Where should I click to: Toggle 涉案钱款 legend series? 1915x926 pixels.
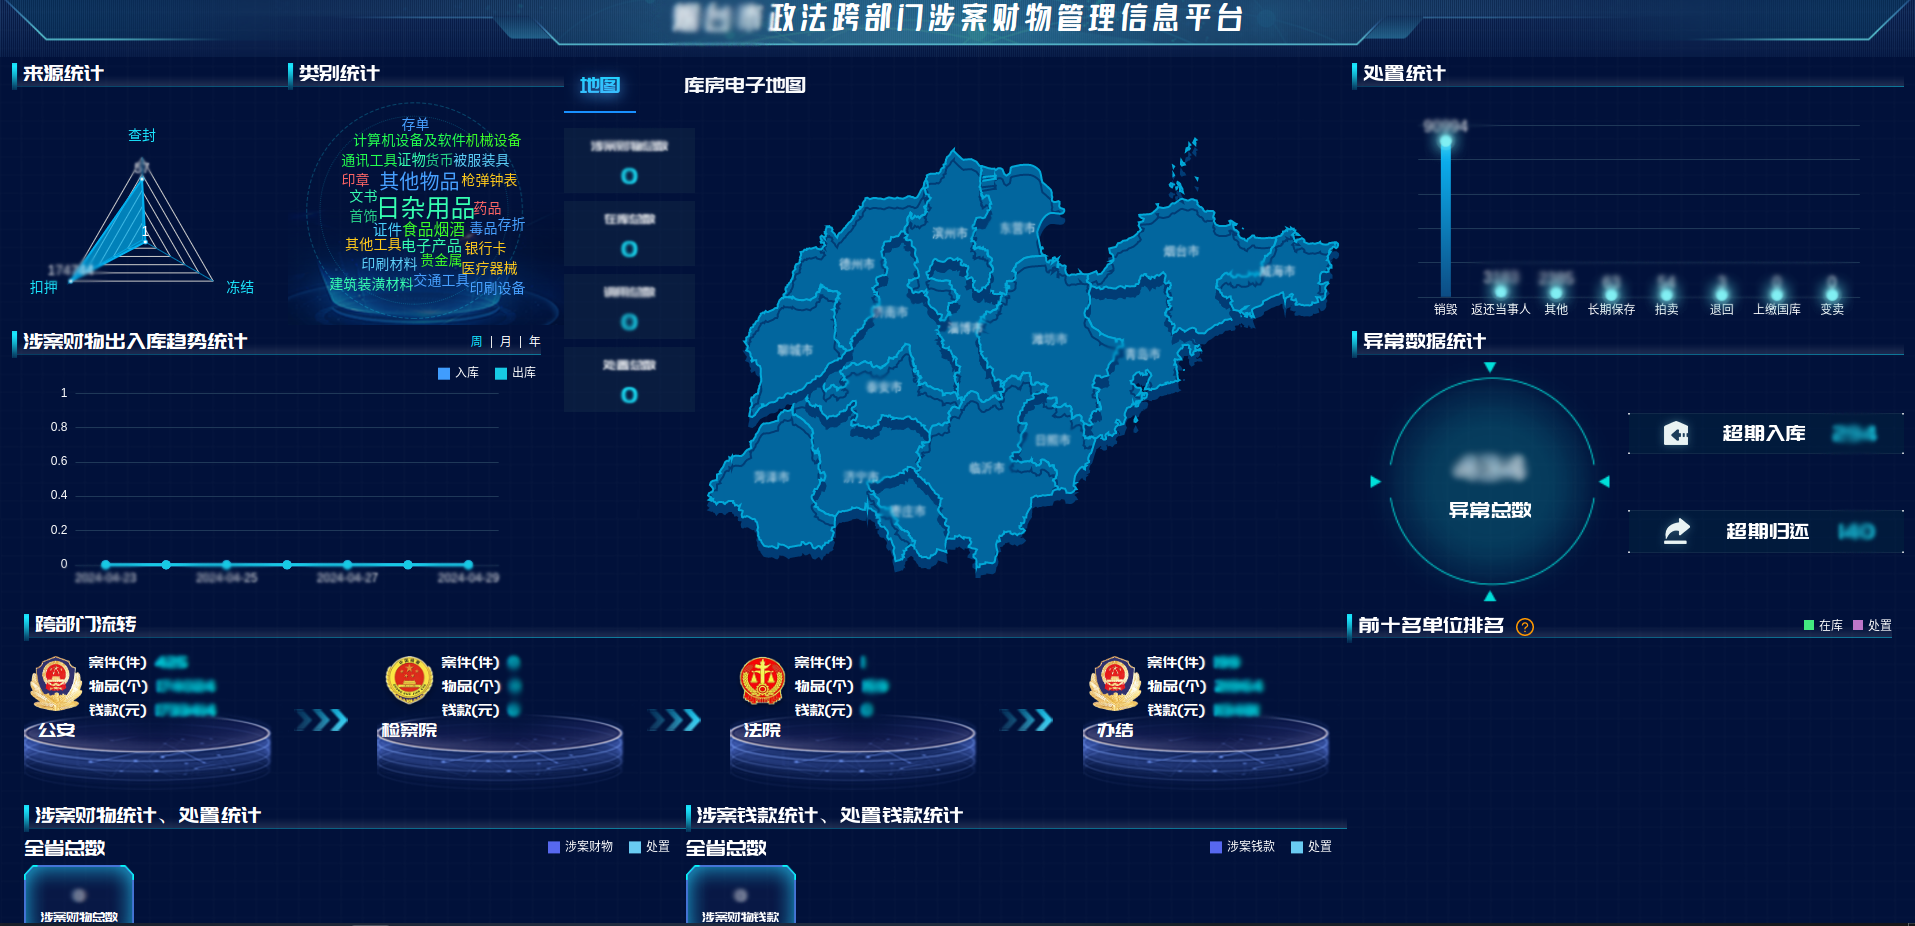click(x=1241, y=847)
